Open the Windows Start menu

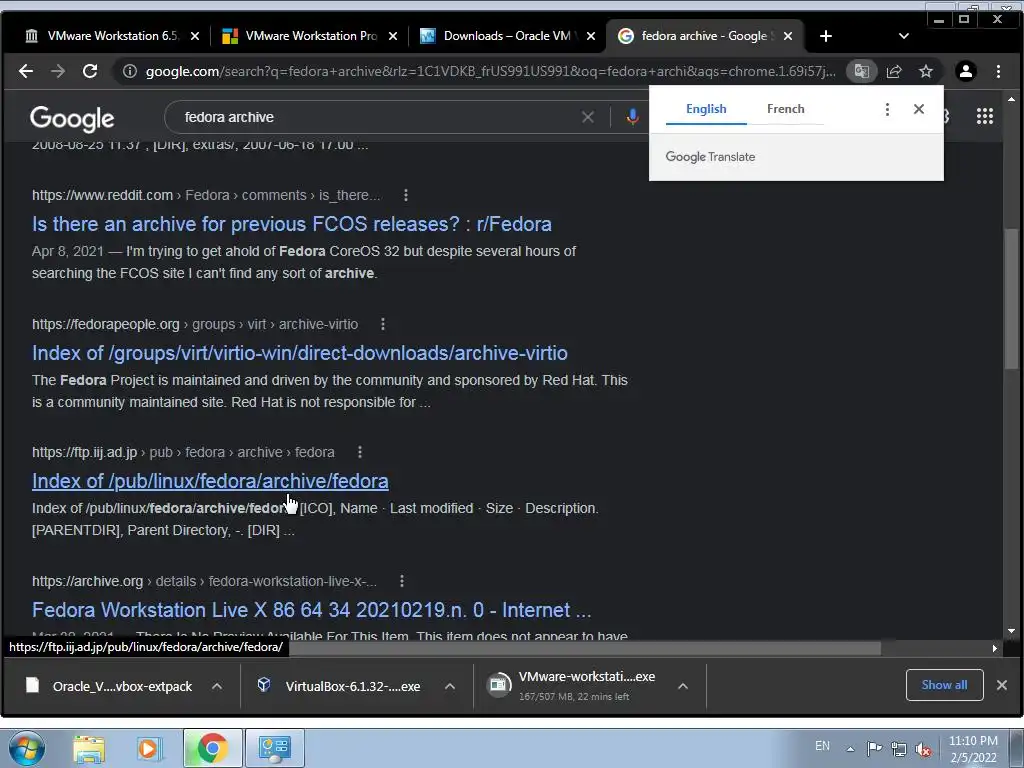pyautogui.click(x=26, y=748)
